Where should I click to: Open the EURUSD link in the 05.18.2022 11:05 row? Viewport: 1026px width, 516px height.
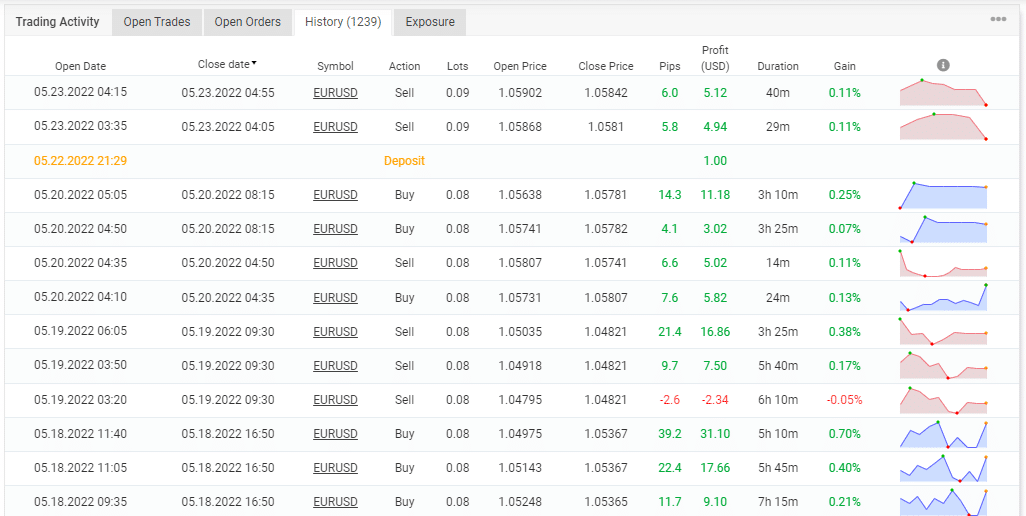click(335, 468)
